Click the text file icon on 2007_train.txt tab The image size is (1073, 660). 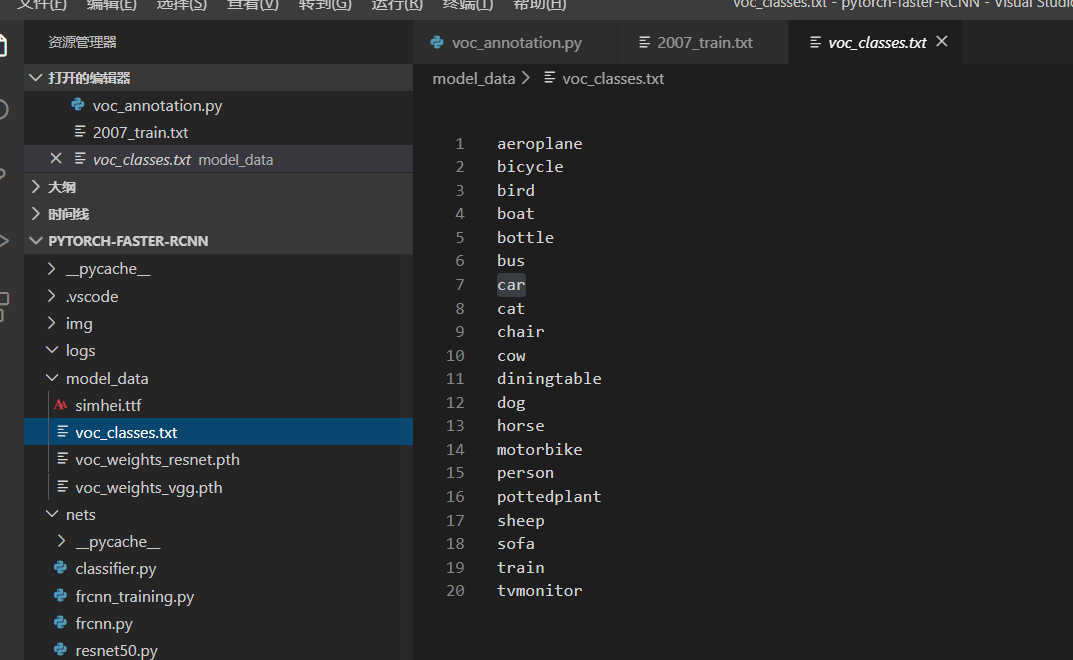644,42
